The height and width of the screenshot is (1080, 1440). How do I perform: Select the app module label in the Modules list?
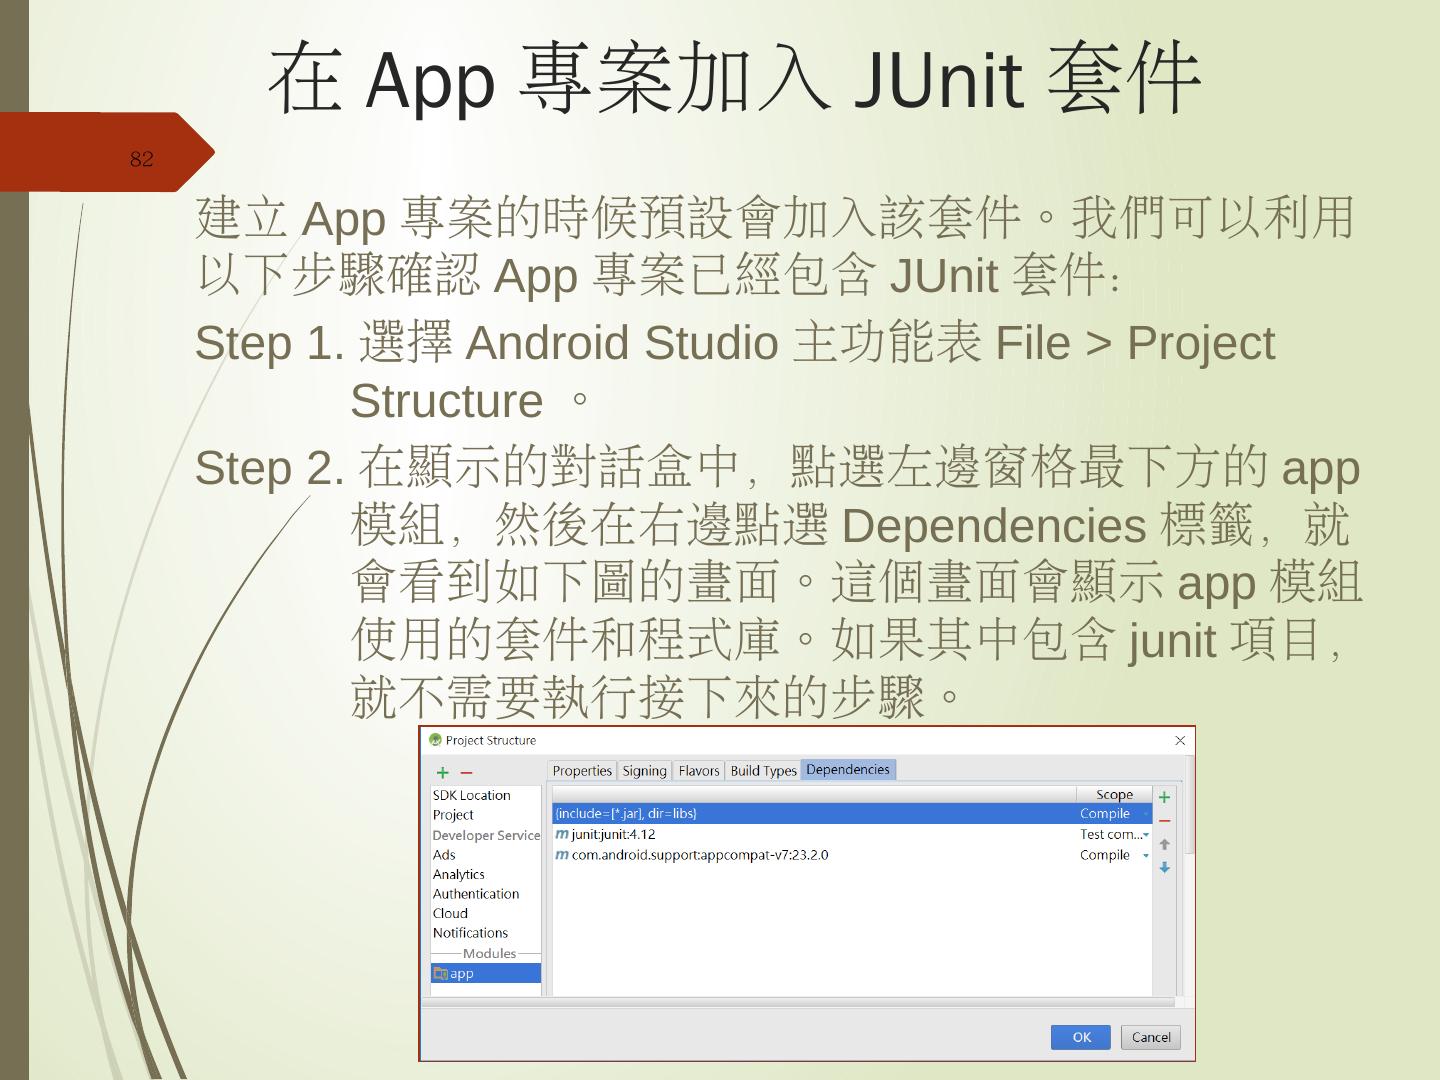coord(462,973)
